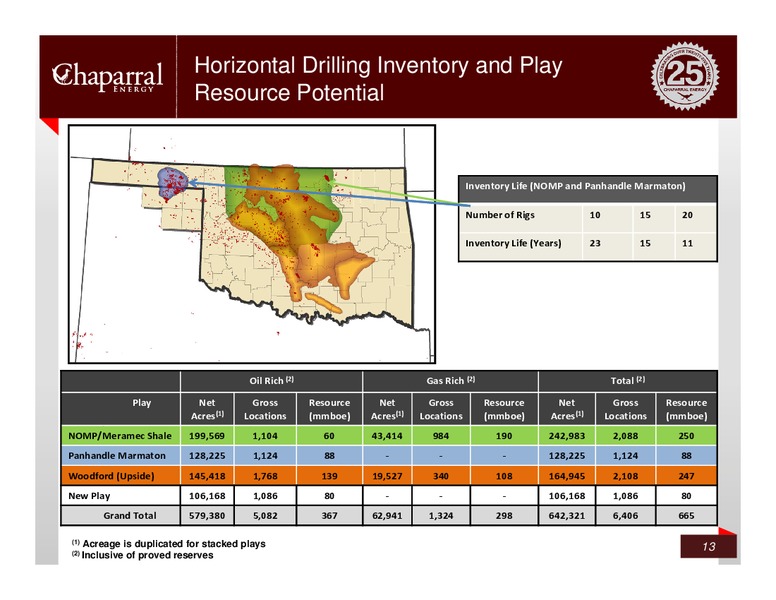Click the grand total gas locations cell 1,324
Viewport: 776px width, 600px height.
click(x=440, y=515)
